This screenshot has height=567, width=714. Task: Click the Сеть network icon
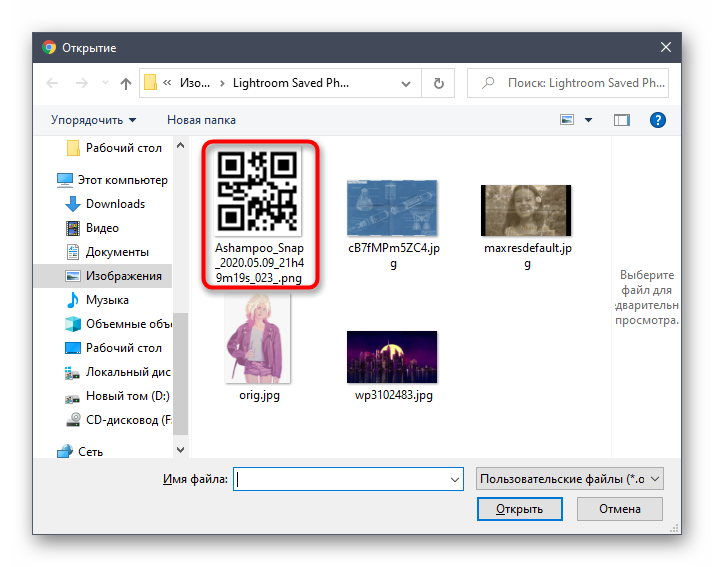65,451
